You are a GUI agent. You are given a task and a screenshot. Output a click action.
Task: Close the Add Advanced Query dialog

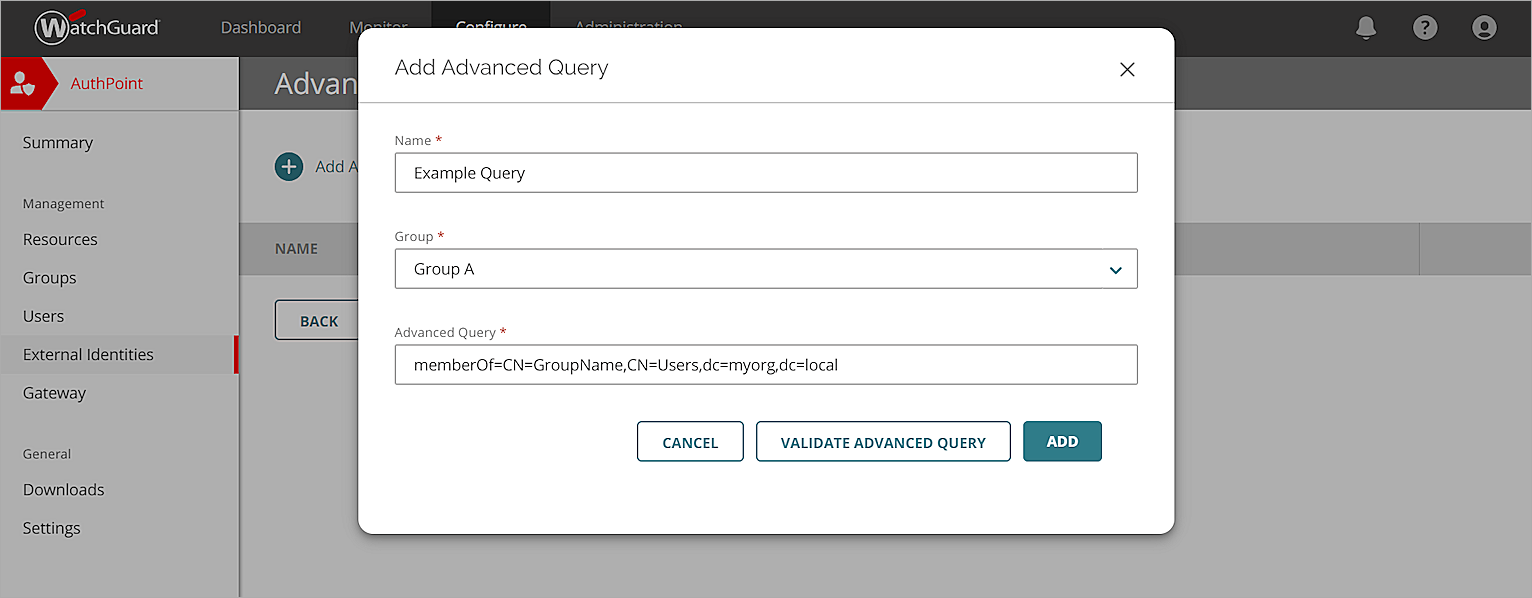pos(1127,70)
